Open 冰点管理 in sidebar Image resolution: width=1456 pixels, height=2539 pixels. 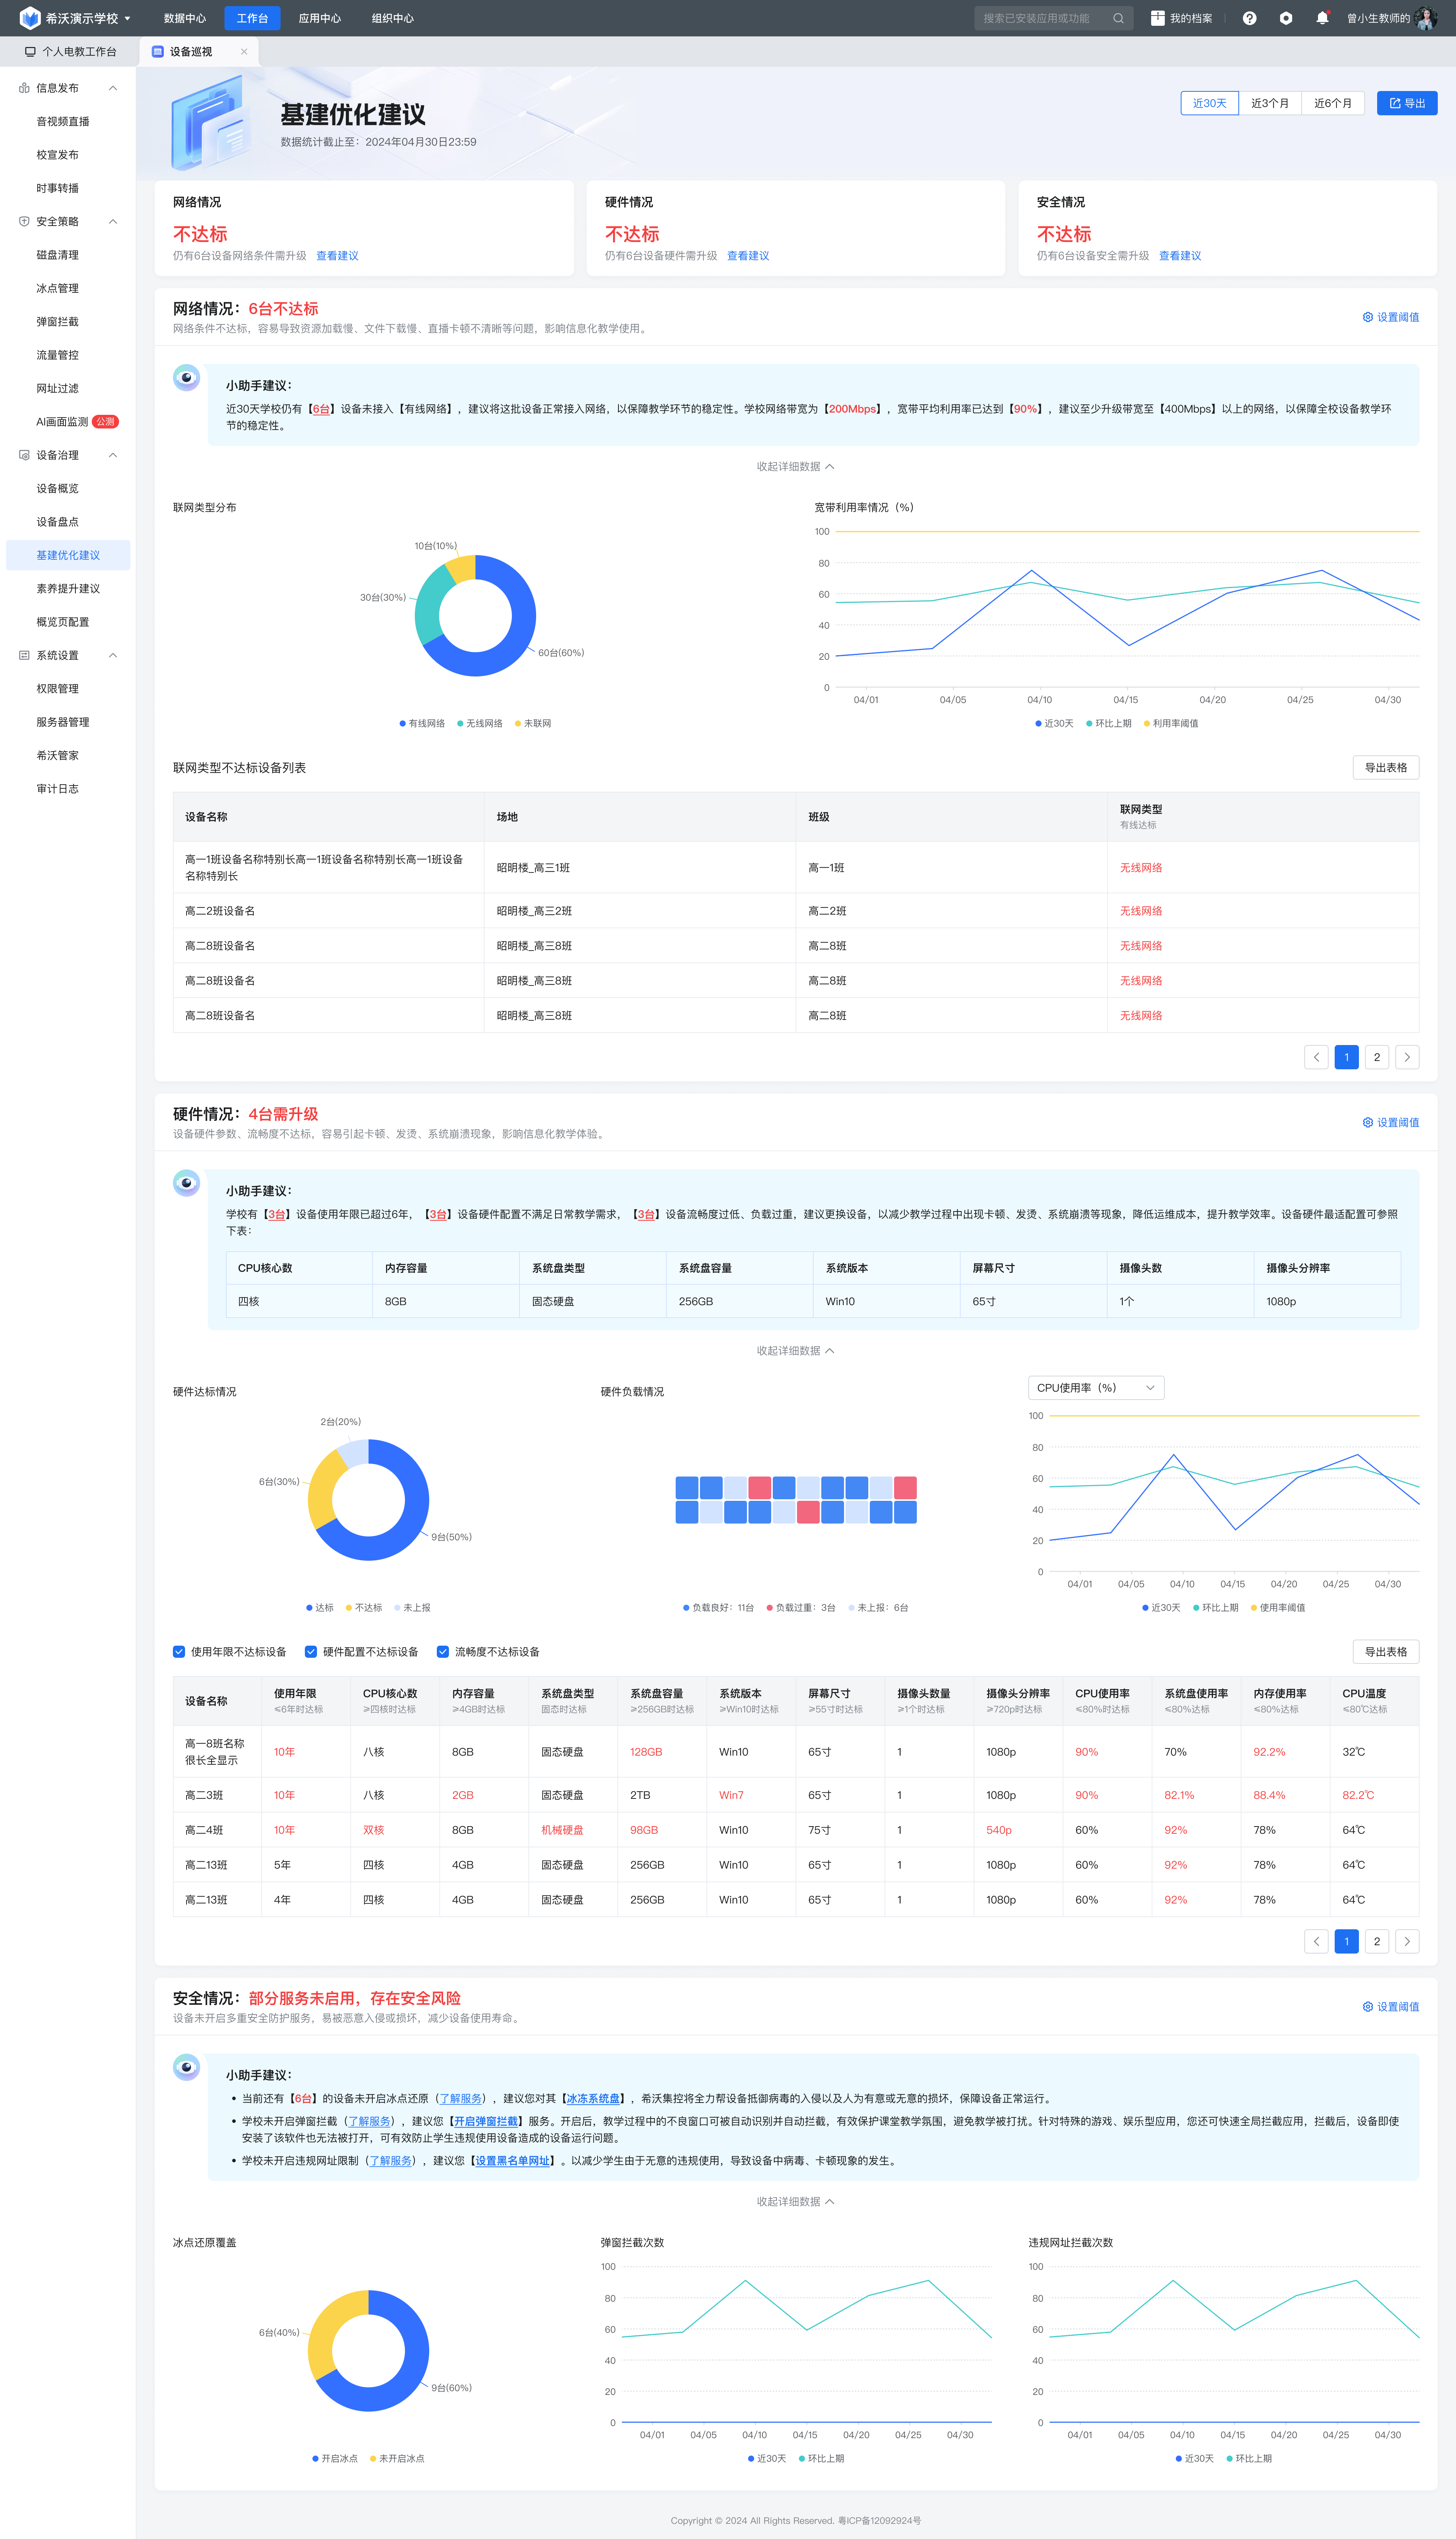58,288
